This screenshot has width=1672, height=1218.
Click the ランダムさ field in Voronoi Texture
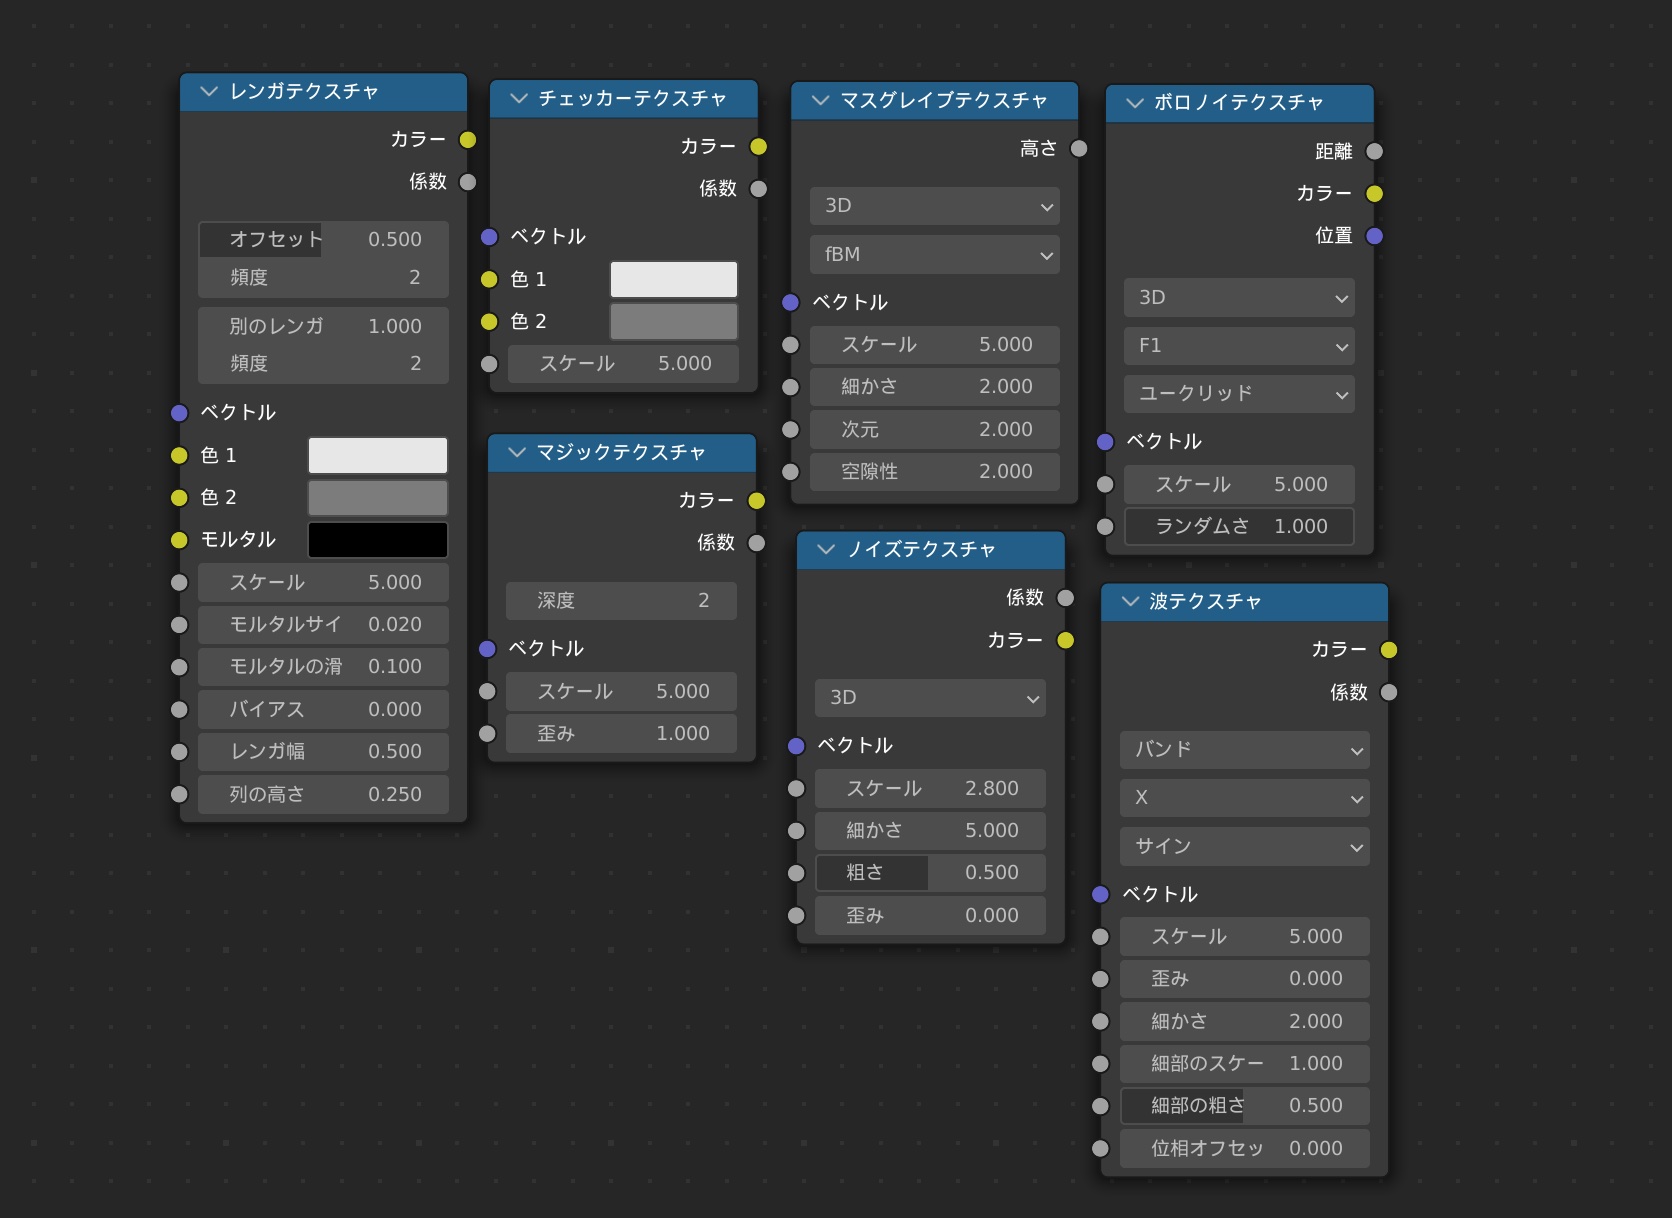[x=1238, y=527]
